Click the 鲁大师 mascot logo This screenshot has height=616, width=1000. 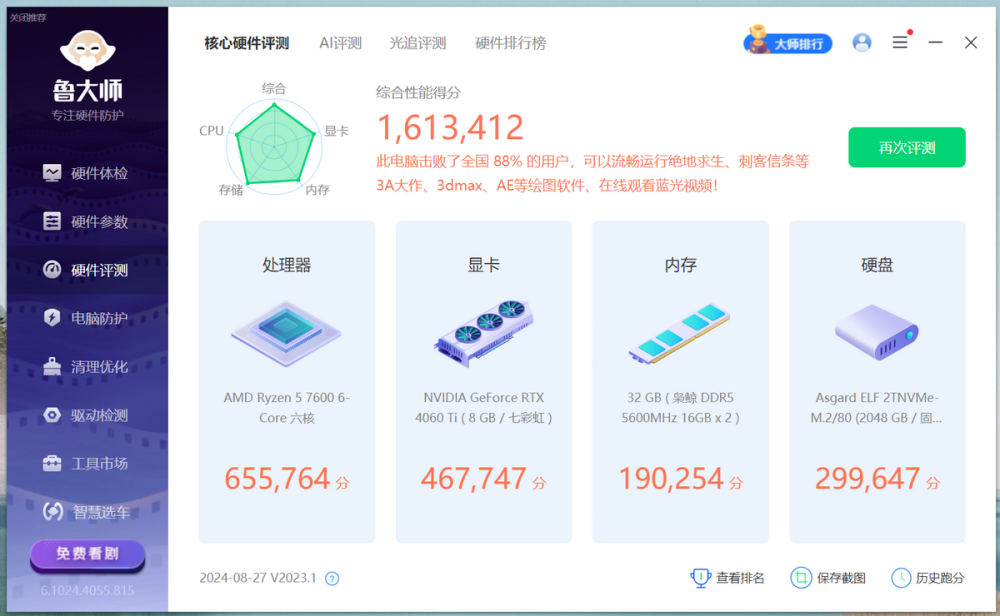[87, 51]
